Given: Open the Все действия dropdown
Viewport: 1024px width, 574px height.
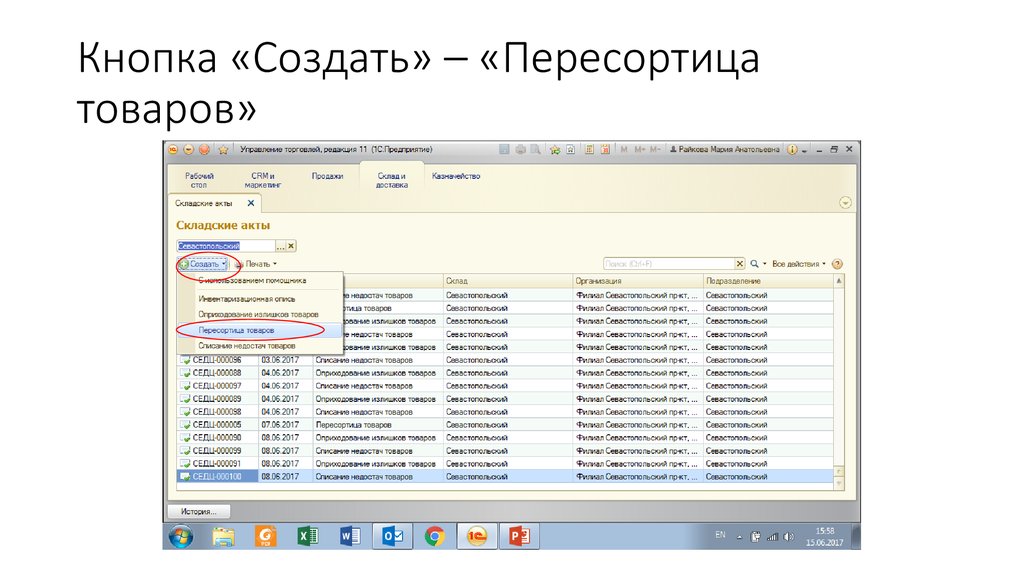Looking at the screenshot, I should click(x=799, y=264).
